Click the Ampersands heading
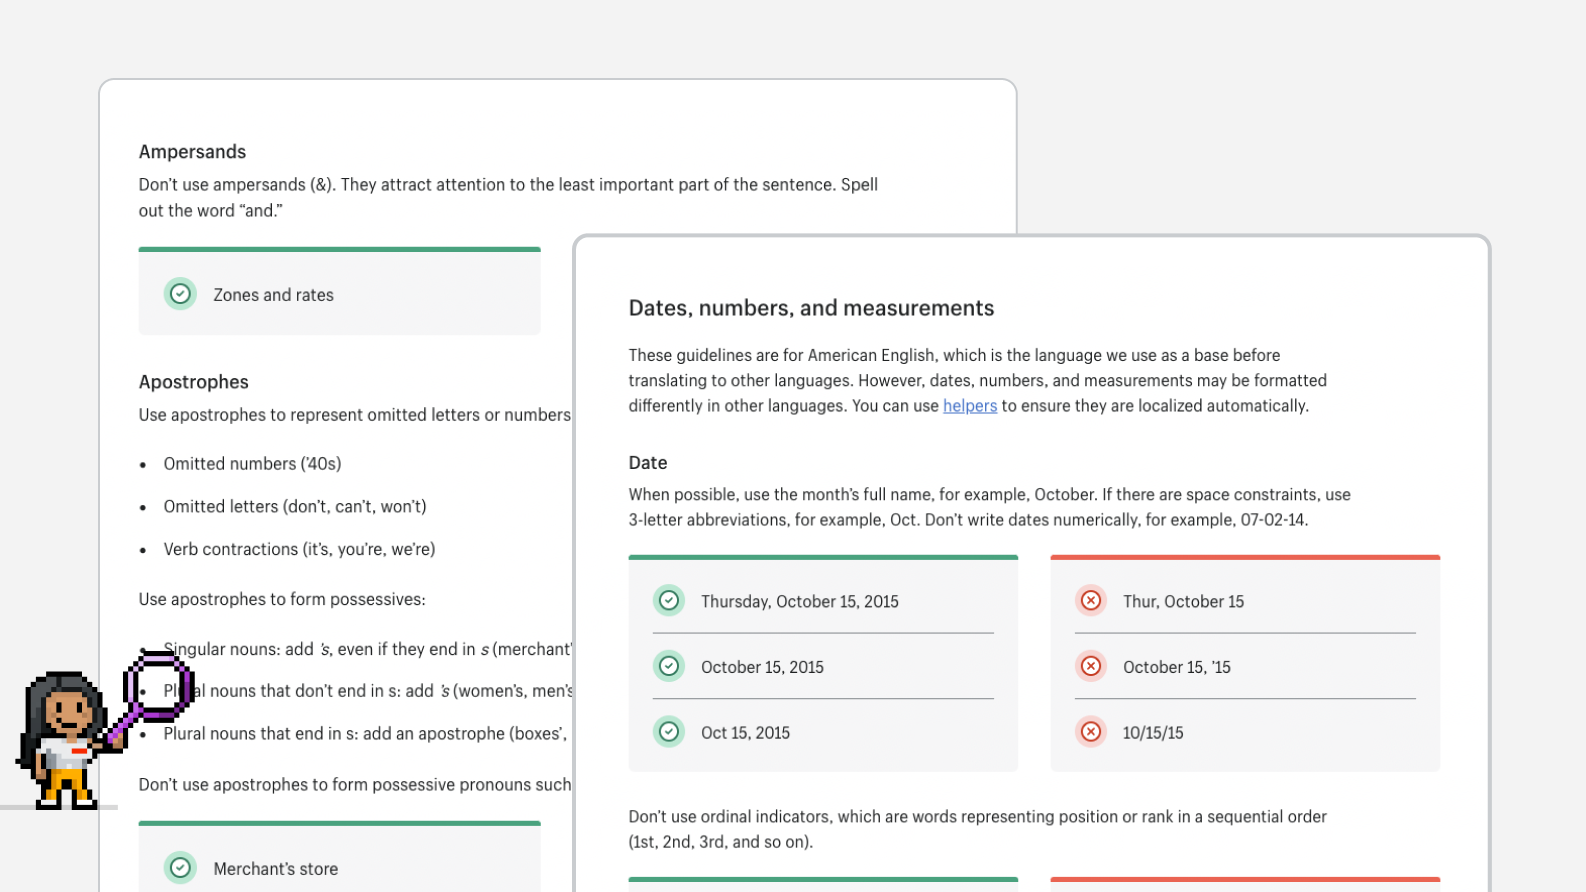Screen dimensions: 1586x892 pos(192,152)
